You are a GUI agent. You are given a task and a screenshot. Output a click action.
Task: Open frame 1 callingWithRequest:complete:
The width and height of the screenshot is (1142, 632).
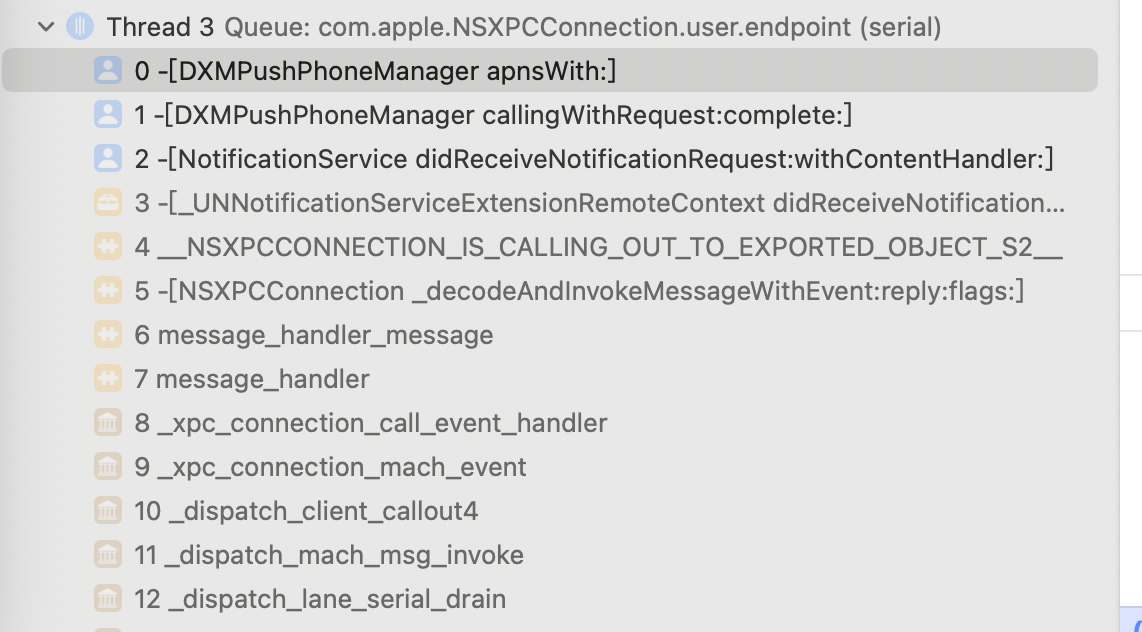(x=493, y=115)
